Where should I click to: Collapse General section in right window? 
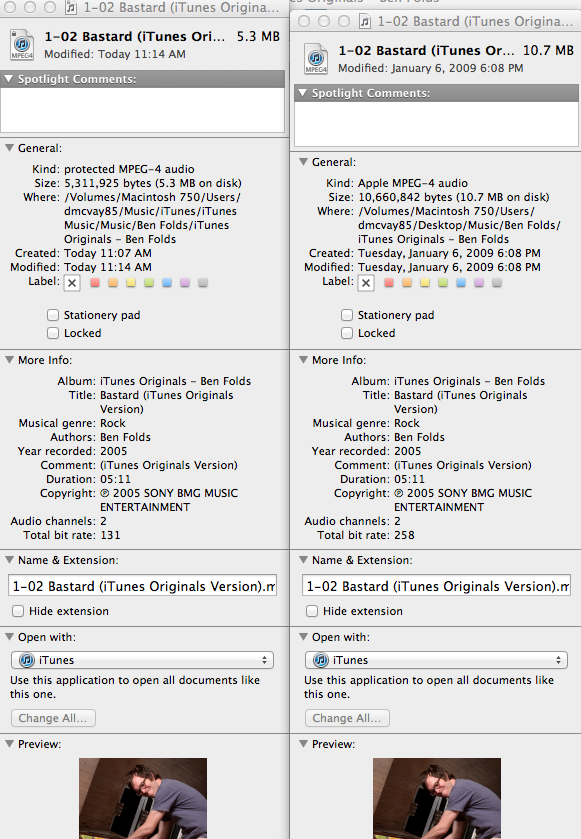pos(303,162)
